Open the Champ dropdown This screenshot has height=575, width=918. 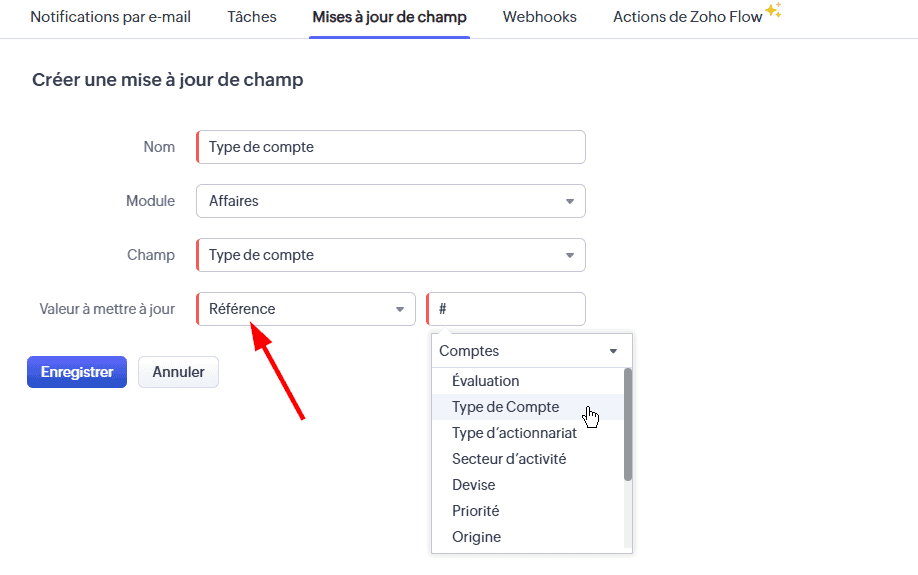click(391, 255)
